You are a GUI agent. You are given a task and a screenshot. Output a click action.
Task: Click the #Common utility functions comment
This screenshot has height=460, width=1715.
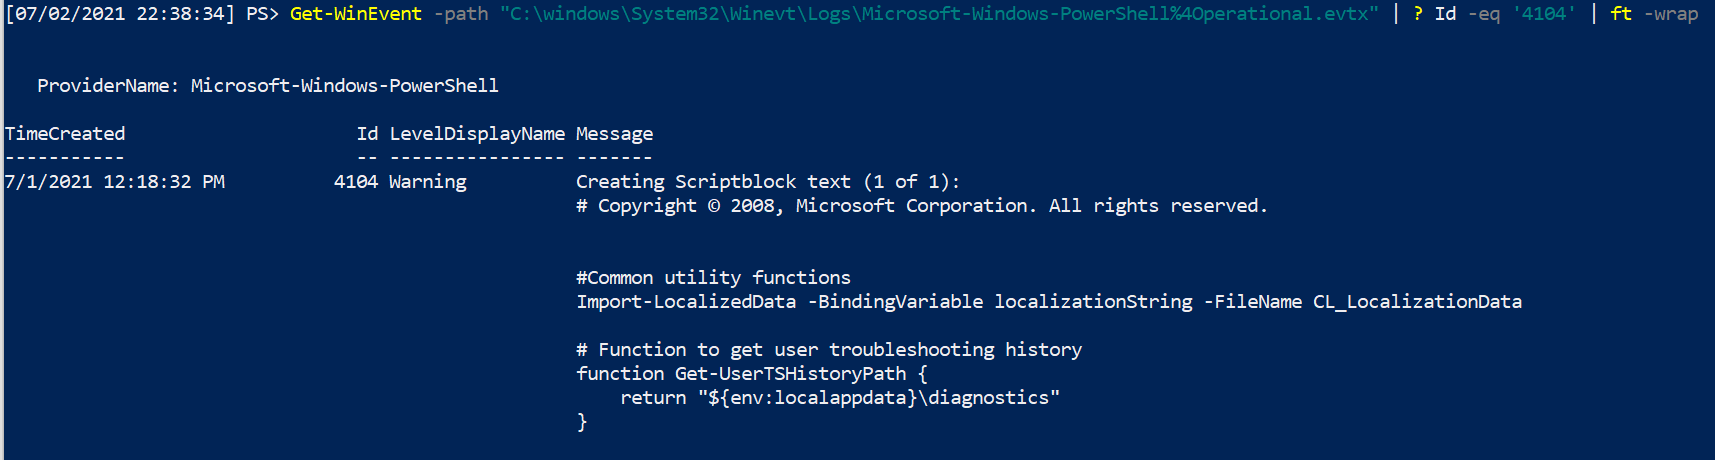(713, 278)
